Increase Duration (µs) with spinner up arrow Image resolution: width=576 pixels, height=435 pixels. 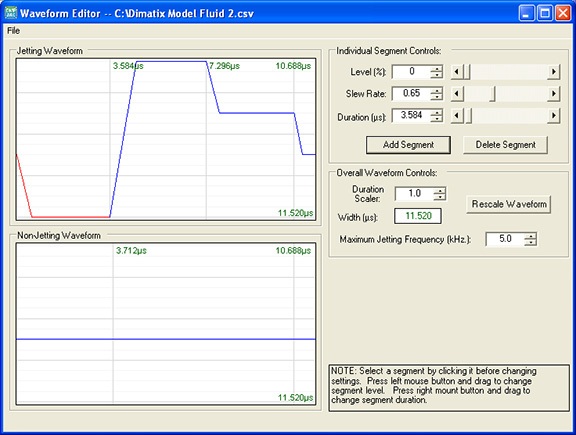coord(436,112)
